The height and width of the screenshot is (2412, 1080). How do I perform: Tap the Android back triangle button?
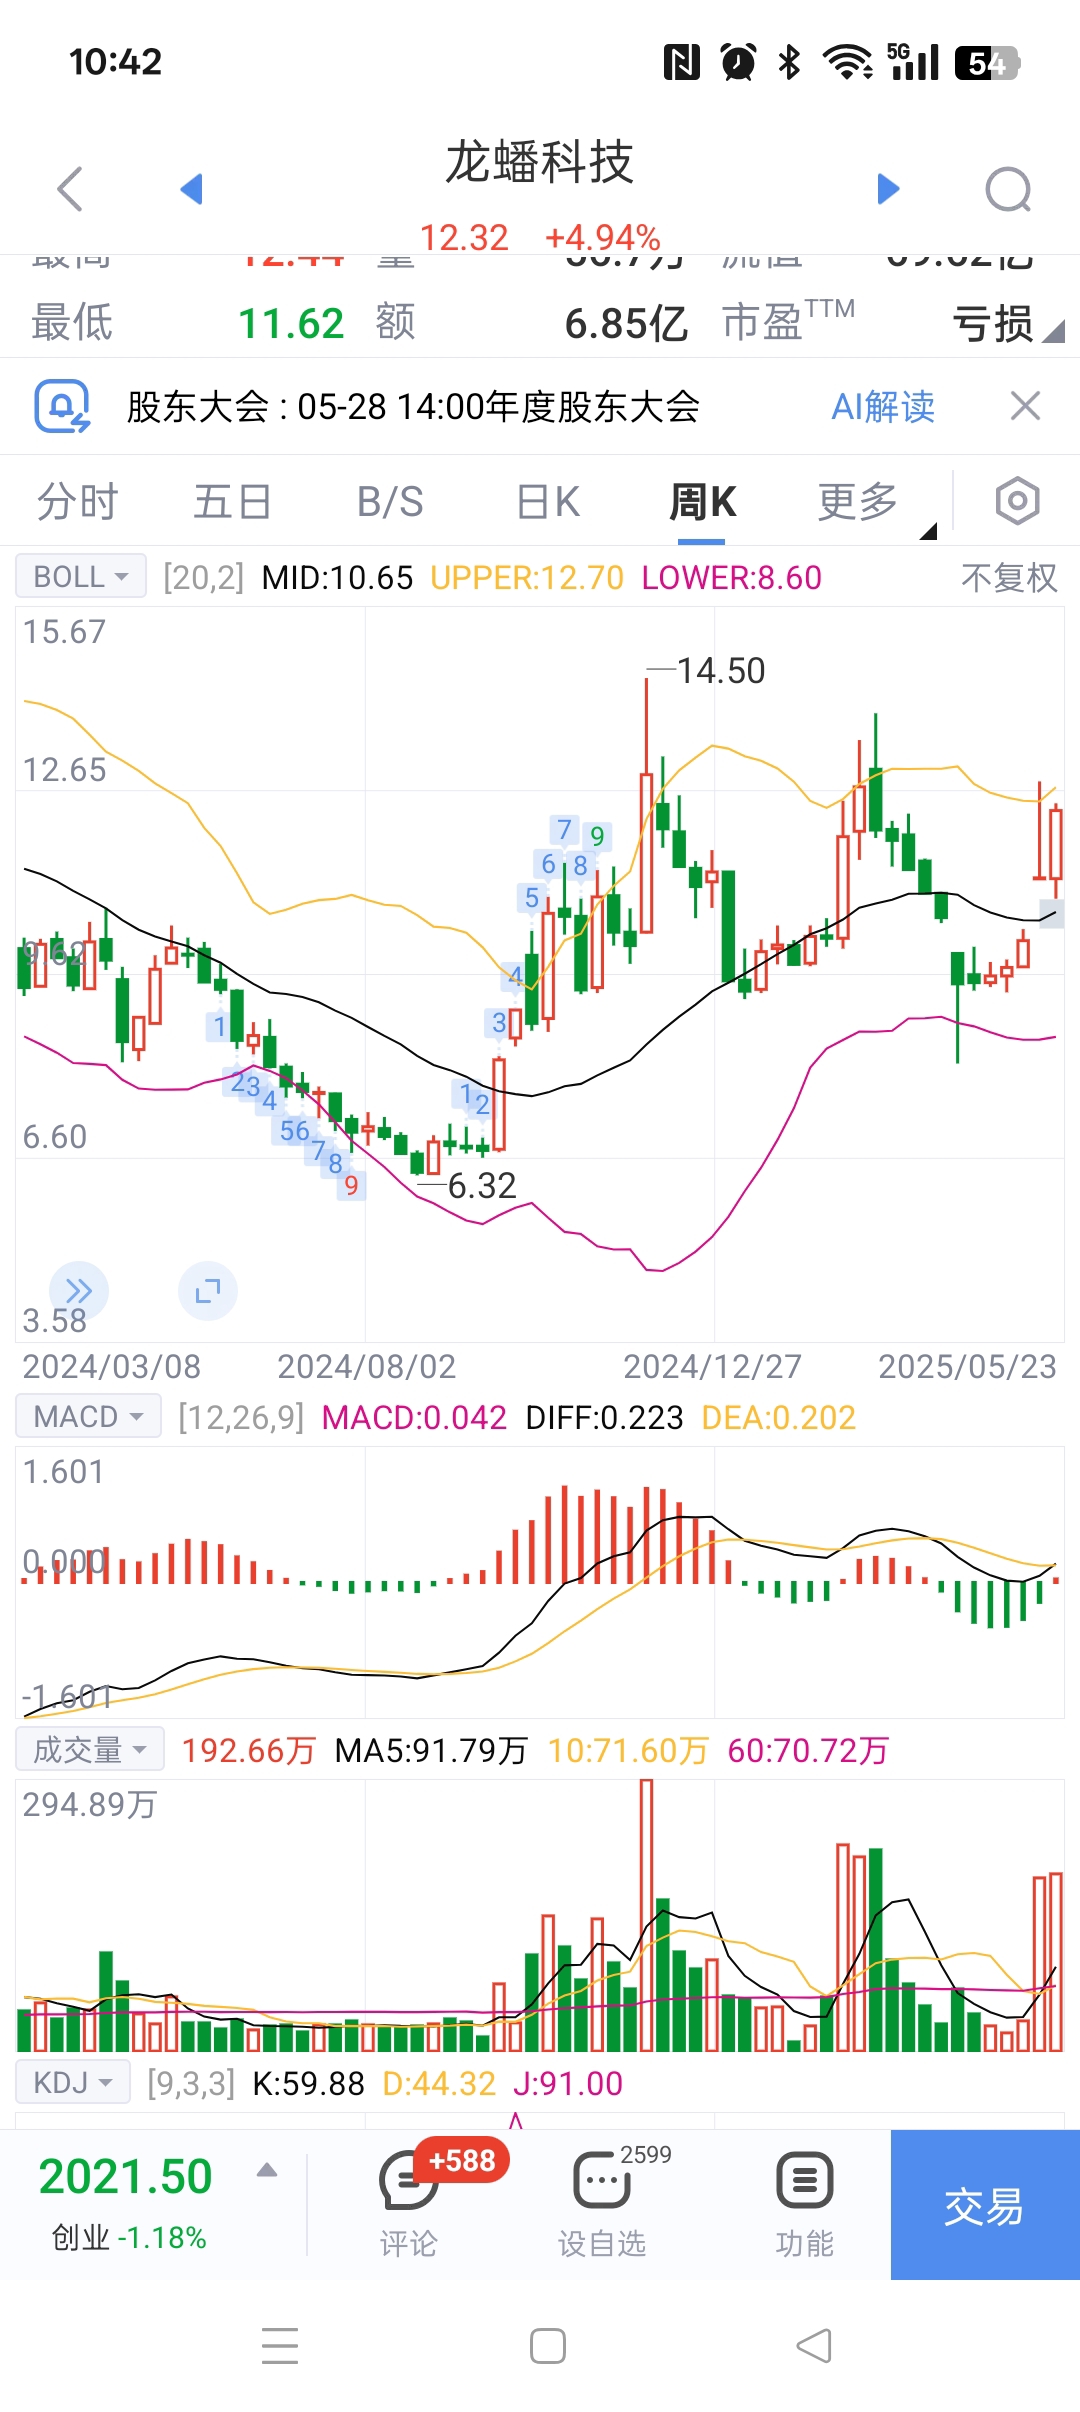[x=814, y=2346]
